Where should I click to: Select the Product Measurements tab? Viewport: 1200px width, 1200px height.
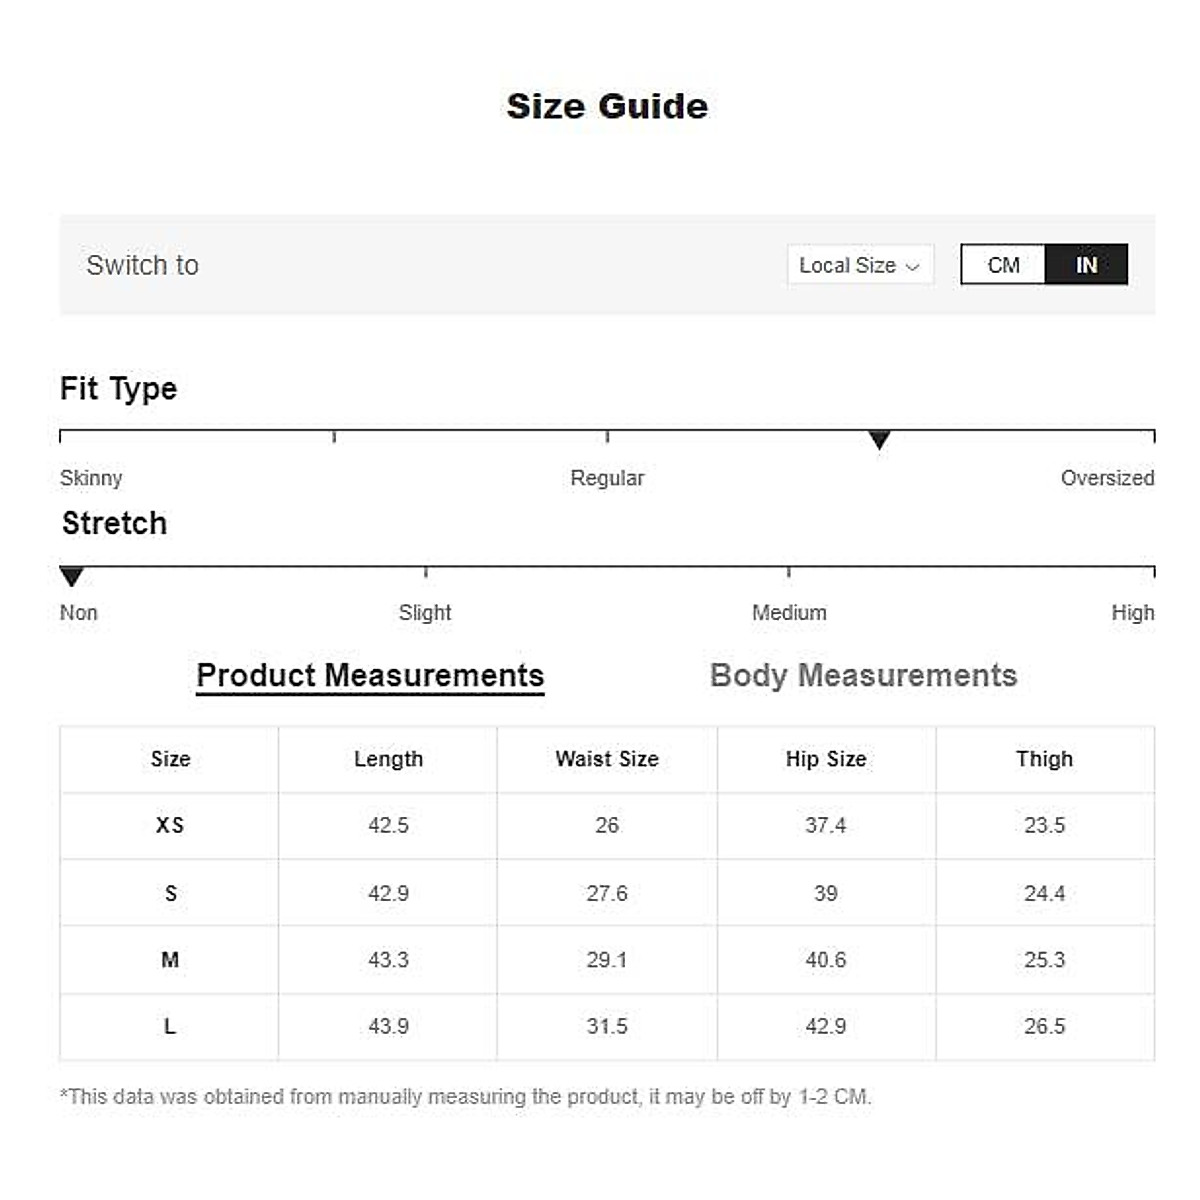(x=370, y=675)
